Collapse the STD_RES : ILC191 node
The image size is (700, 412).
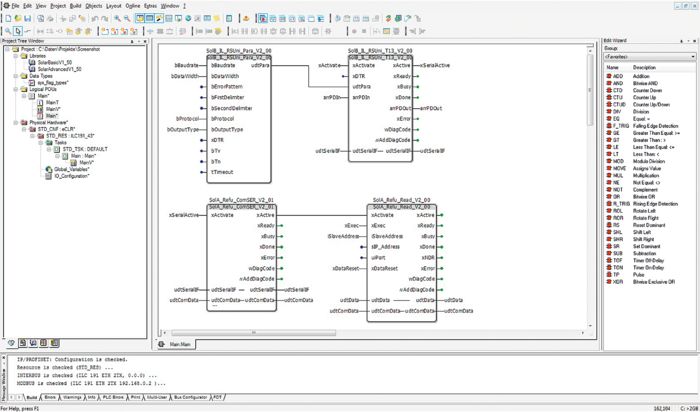point(33,136)
